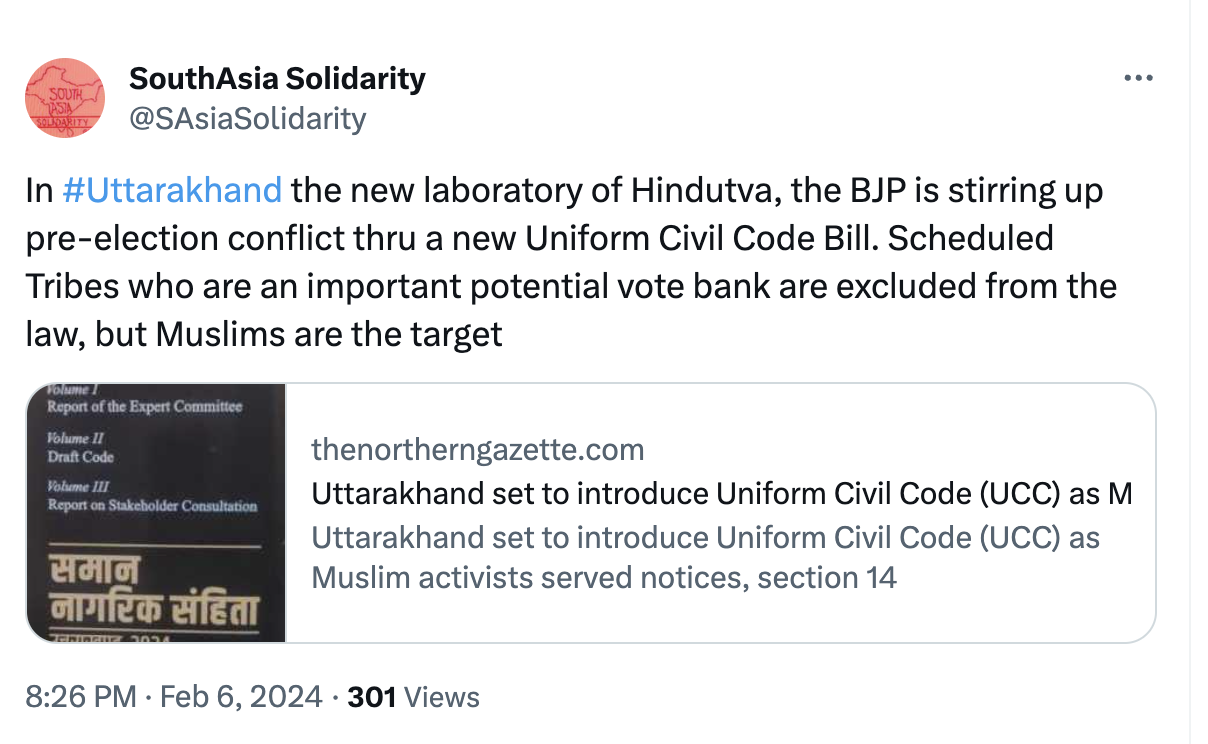View the 301 Views count

413,697
